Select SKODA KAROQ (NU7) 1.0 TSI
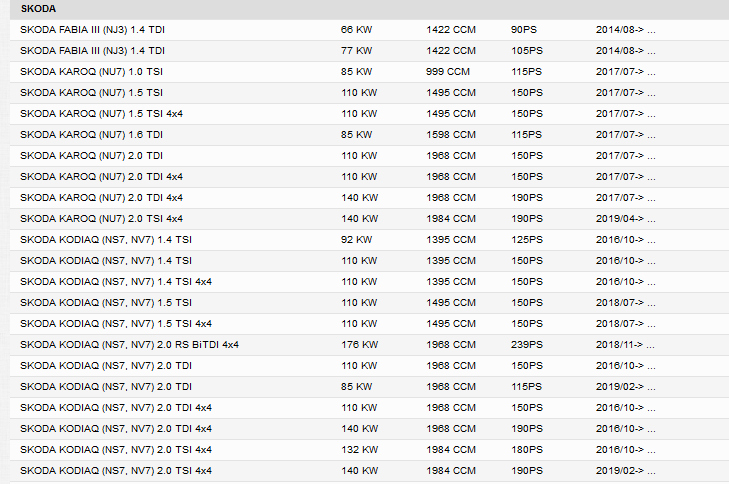 point(92,72)
